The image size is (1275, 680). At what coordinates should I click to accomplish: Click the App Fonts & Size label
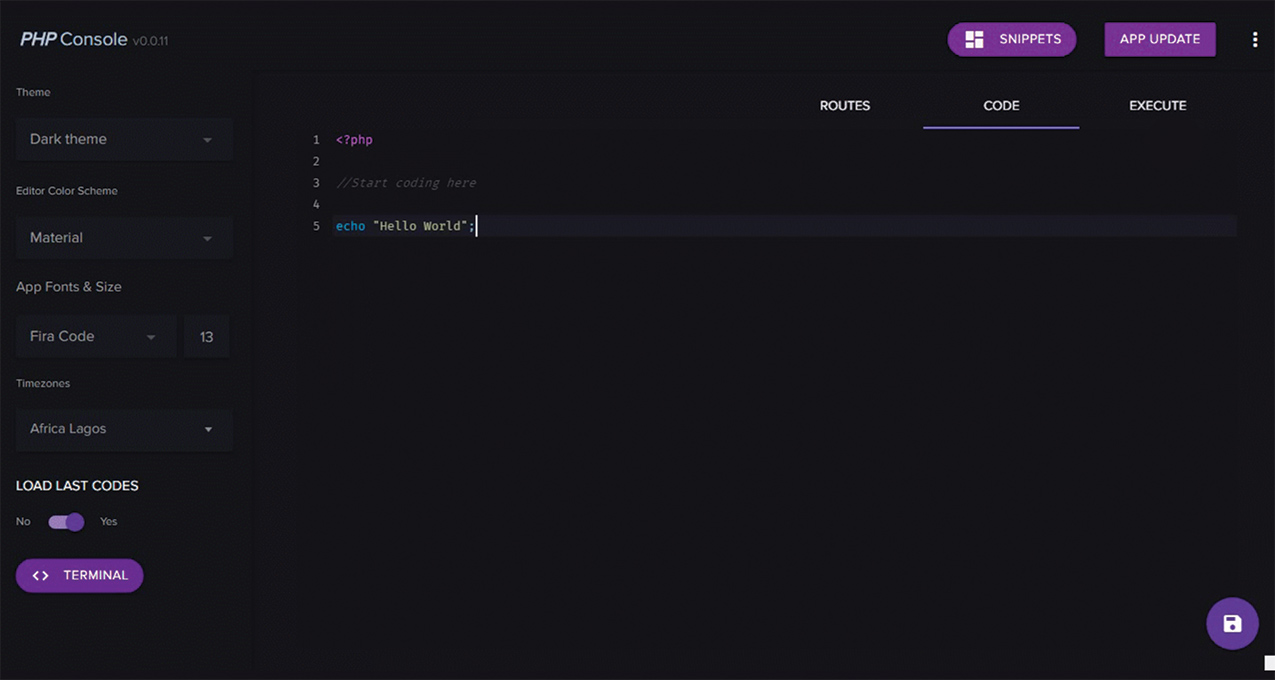[69, 287]
